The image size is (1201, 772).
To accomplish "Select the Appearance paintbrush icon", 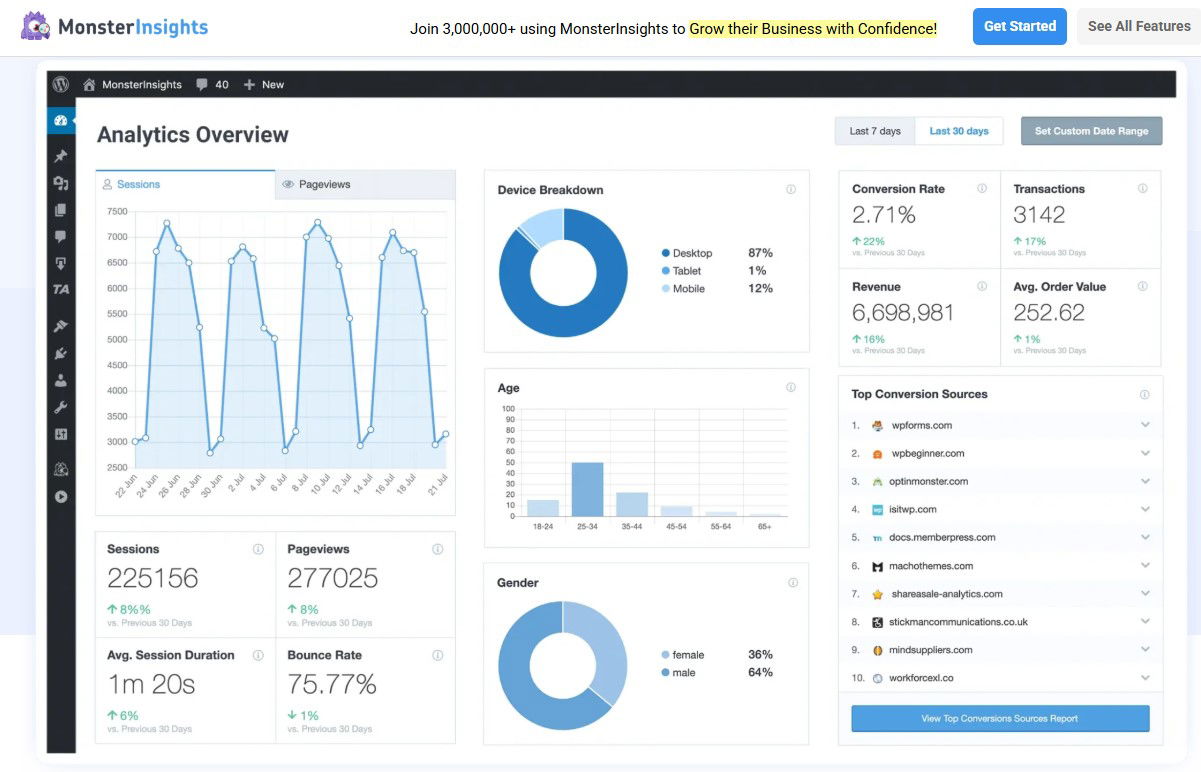I will [61, 325].
